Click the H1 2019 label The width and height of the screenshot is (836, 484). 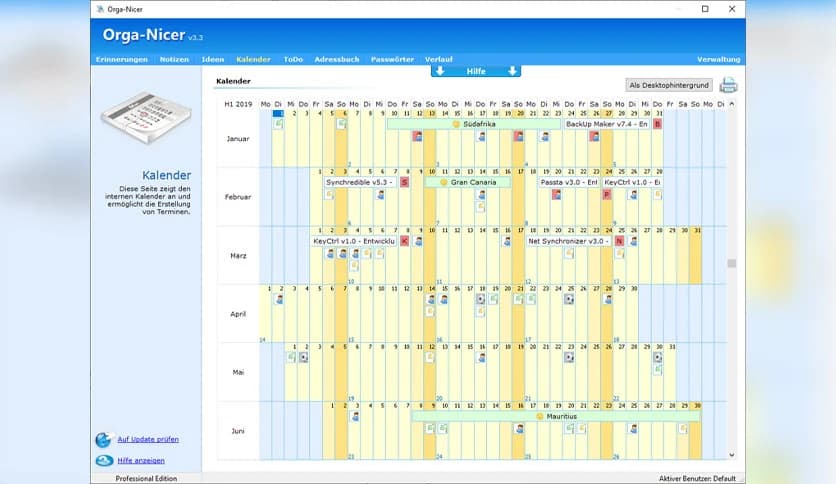(238, 104)
